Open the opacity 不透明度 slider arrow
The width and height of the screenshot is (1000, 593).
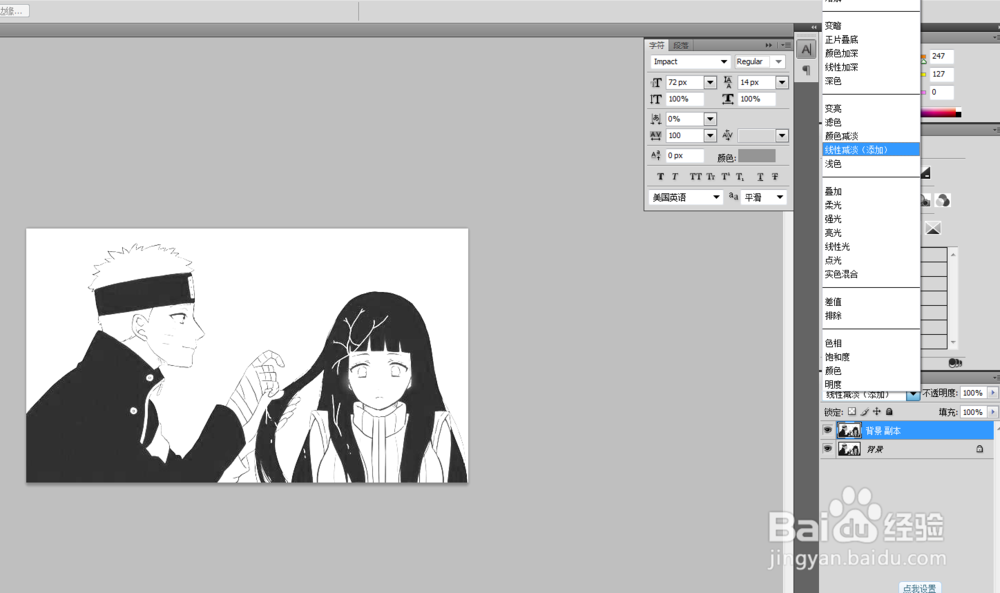(992, 393)
